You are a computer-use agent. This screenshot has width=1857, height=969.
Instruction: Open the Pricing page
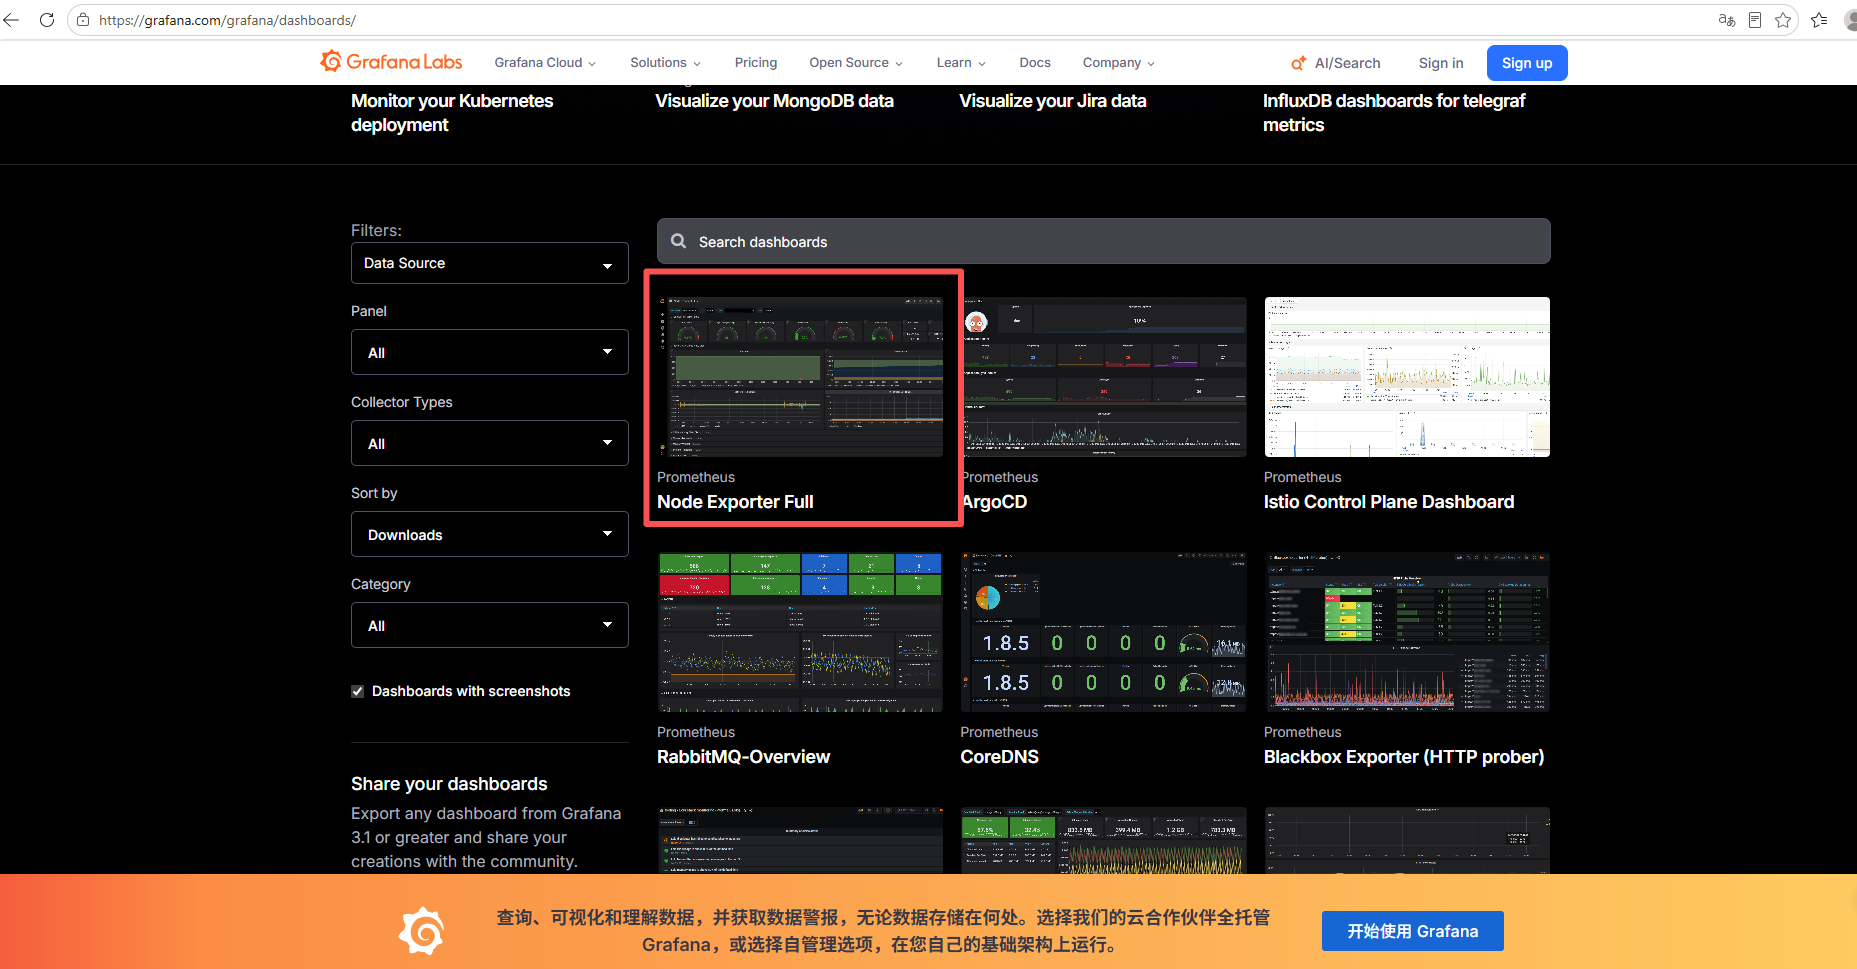[x=756, y=62]
